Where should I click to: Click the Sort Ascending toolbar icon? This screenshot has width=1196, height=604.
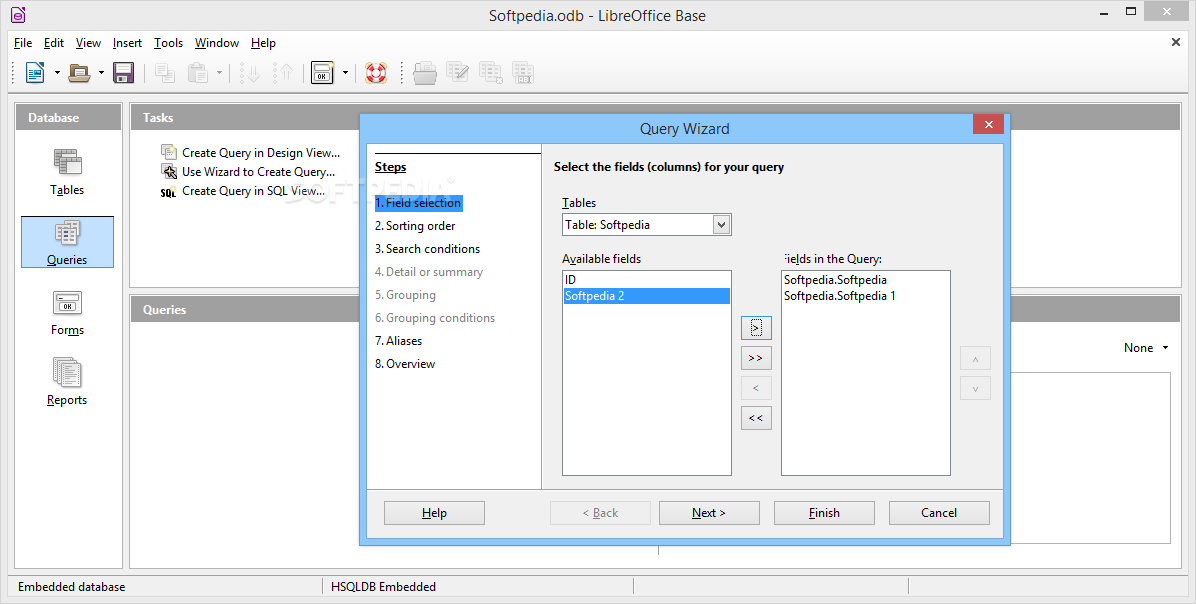tap(250, 73)
